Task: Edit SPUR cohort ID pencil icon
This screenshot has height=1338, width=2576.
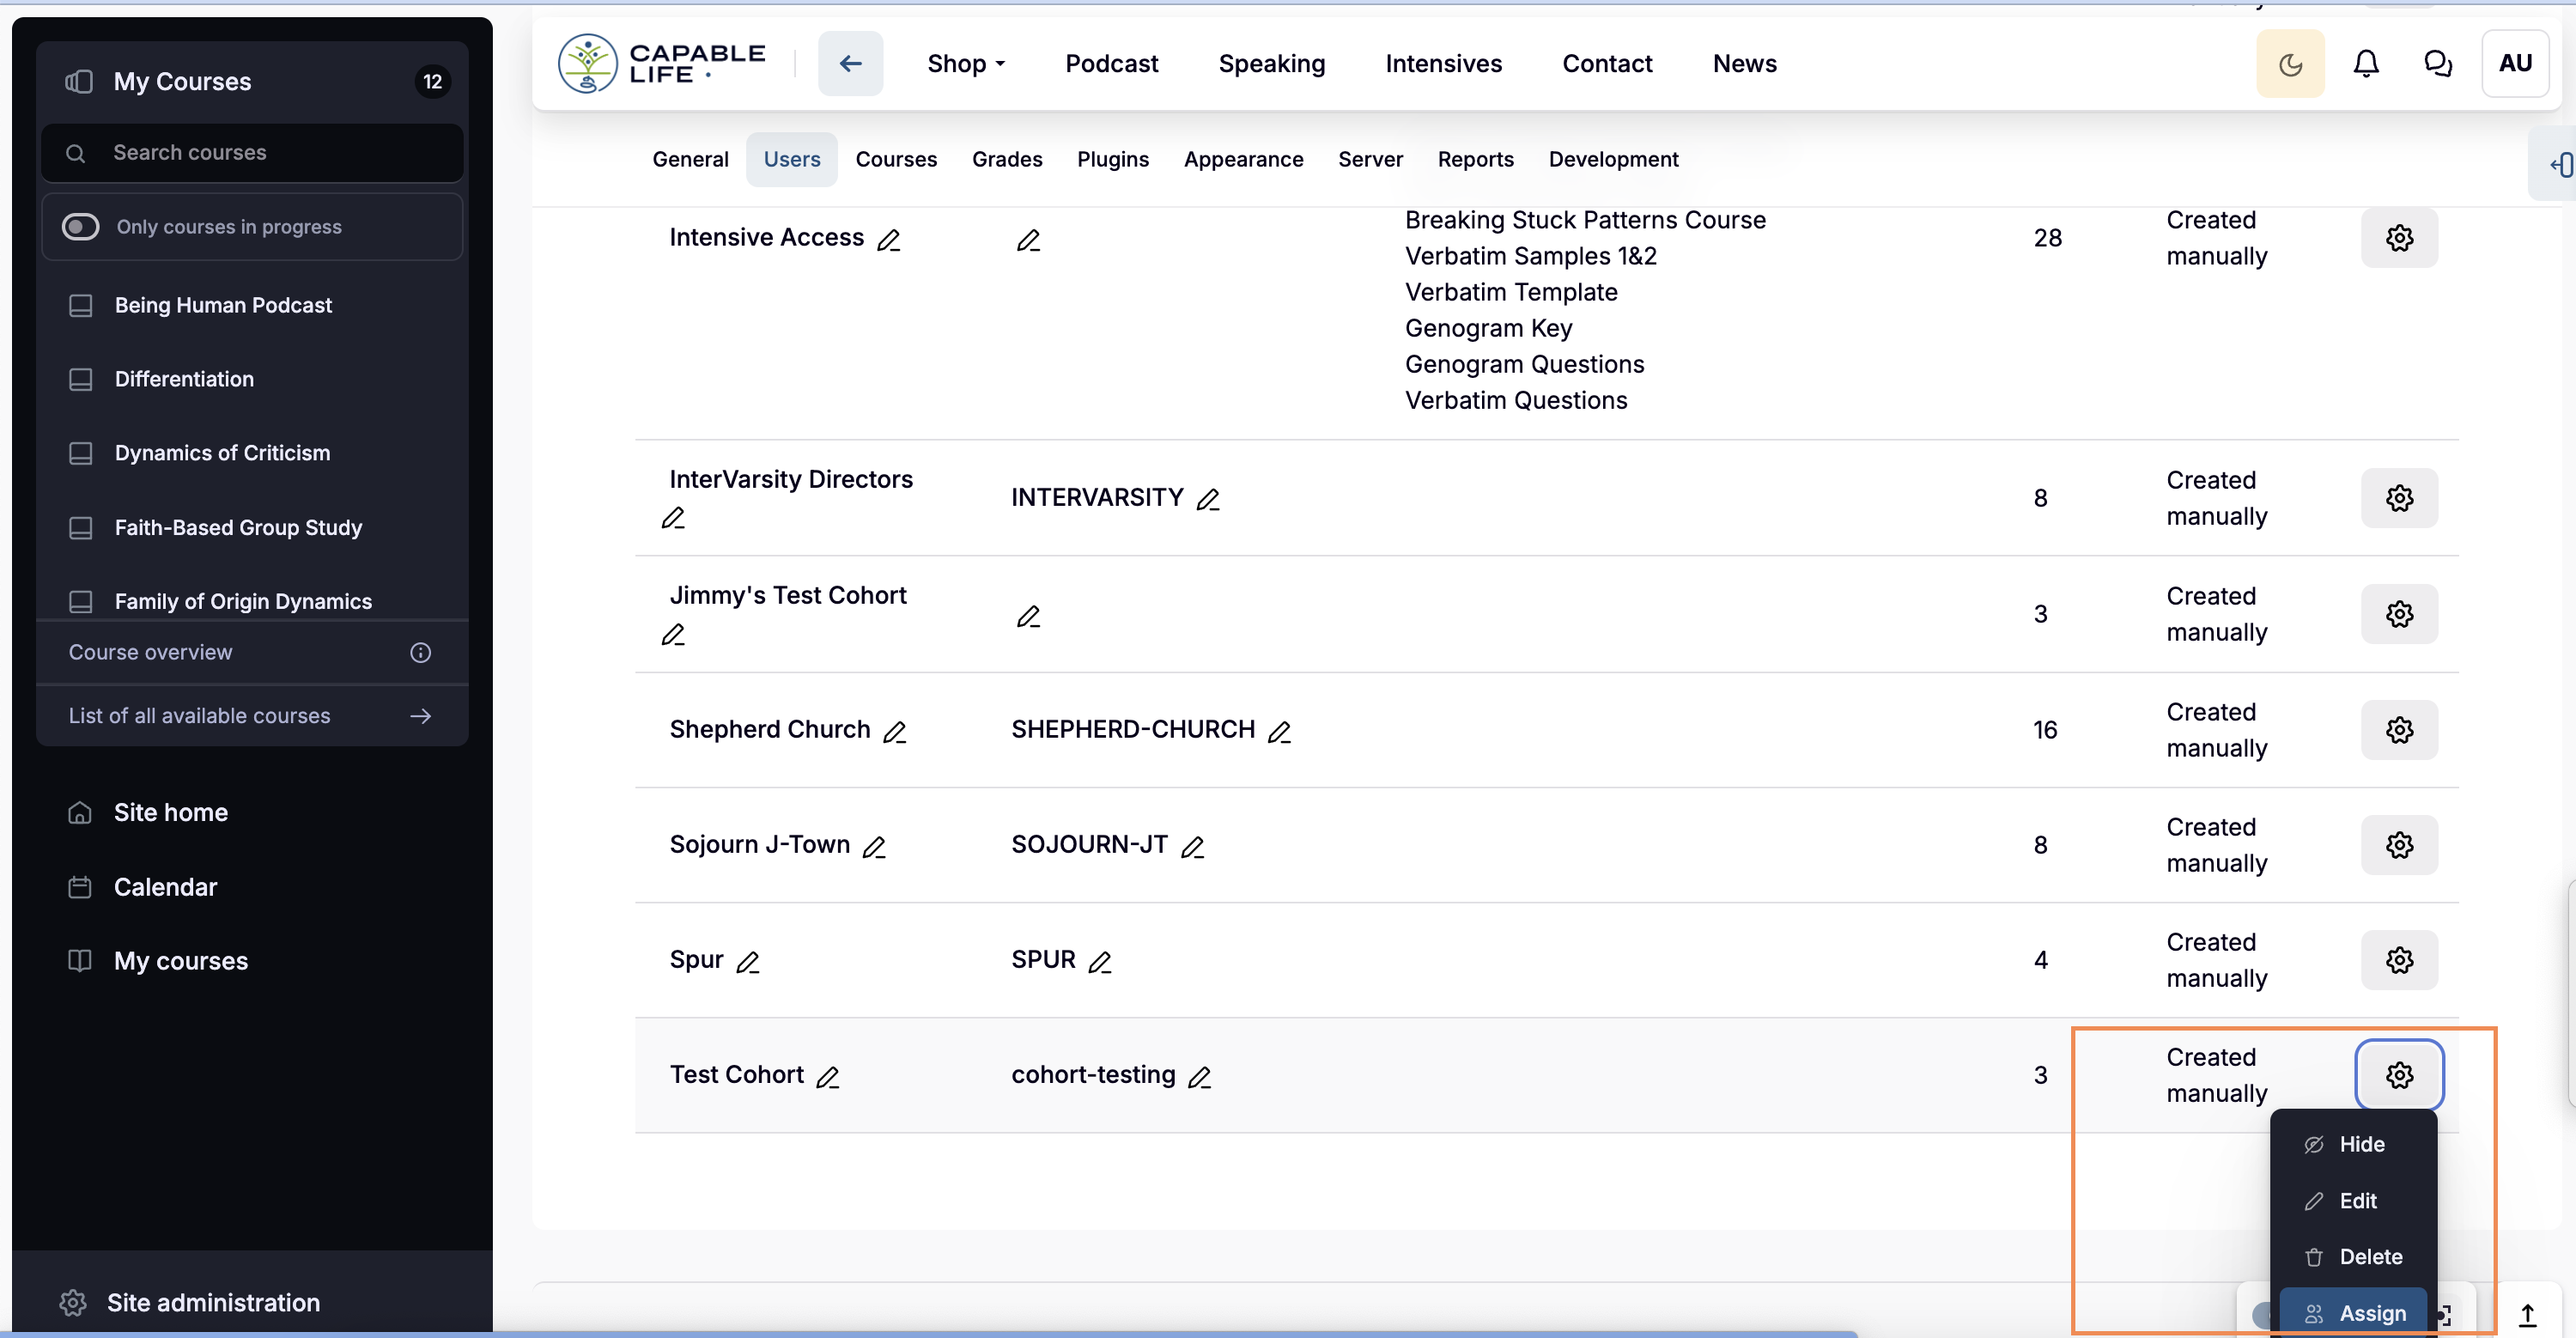Action: tap(1099, 962)
